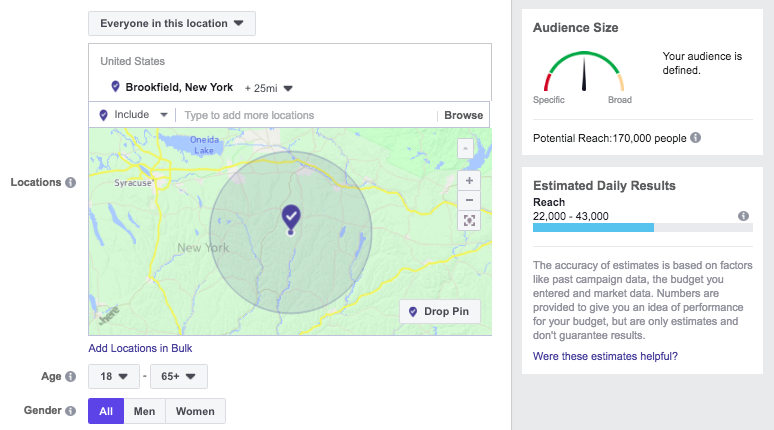Click the Gender info icon
This screenshot has width=774, height=430.
tap(71, 411)
